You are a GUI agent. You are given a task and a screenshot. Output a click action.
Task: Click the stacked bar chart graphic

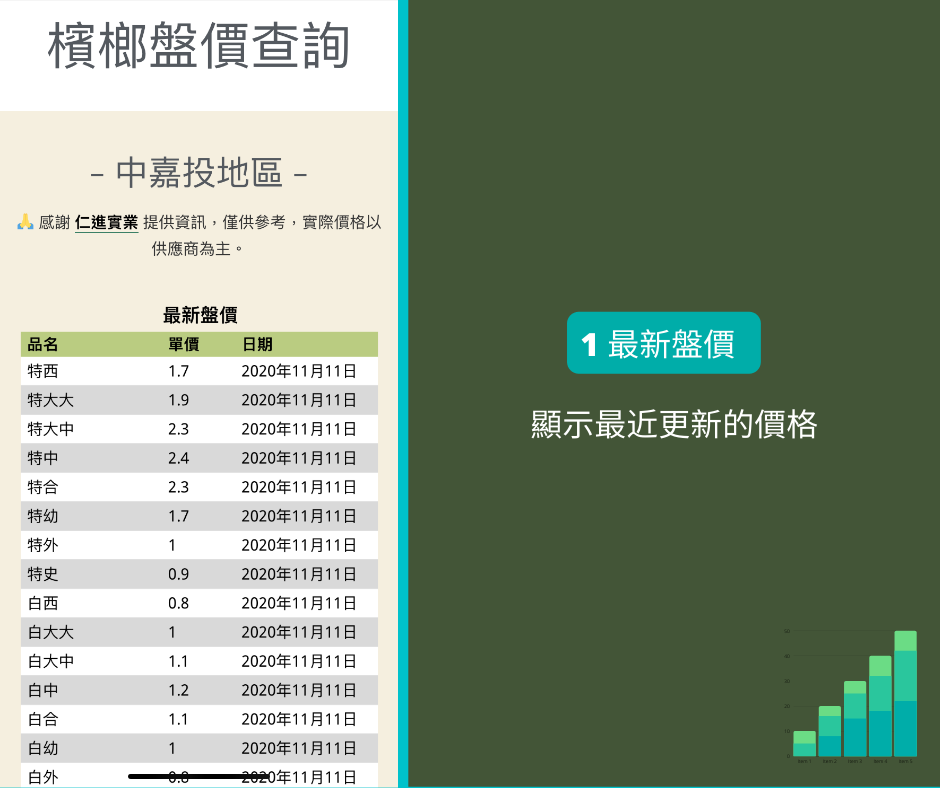tap(851, 696)
